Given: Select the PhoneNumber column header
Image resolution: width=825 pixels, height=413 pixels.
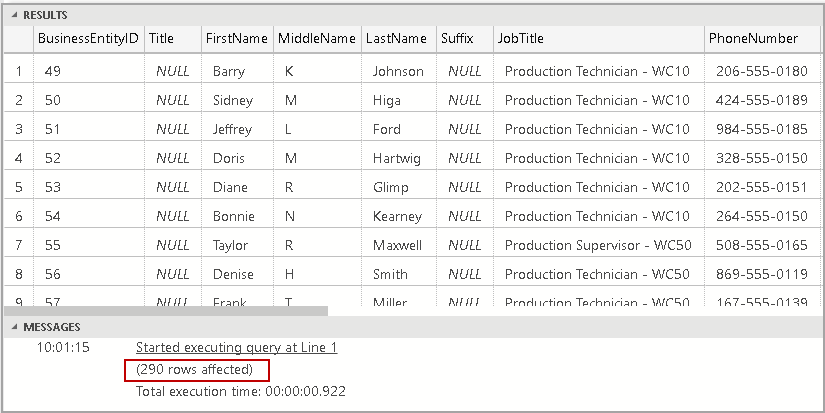Looking at the screenshot, I should click(x=753, y=39).
